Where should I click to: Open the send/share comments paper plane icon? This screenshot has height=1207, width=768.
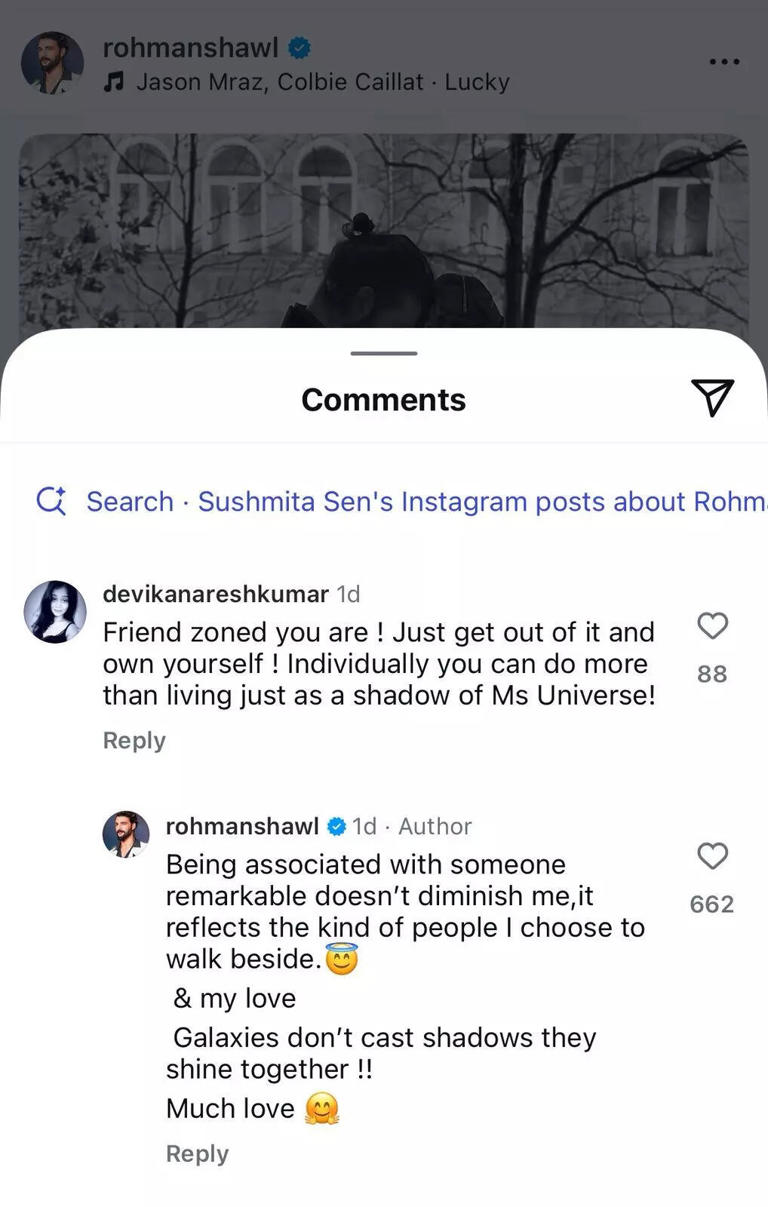(712, 397)
